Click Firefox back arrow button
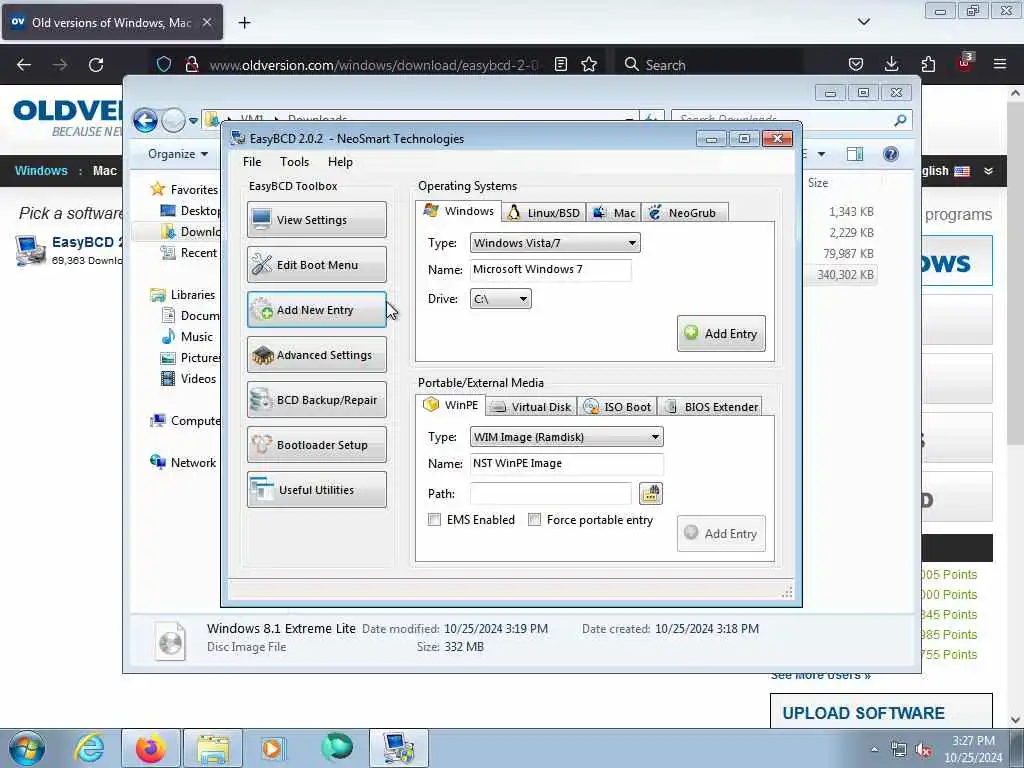Image resolution: width=1024 pixels, height=768 pixels. pyautogui.click(x=24, y=65)
